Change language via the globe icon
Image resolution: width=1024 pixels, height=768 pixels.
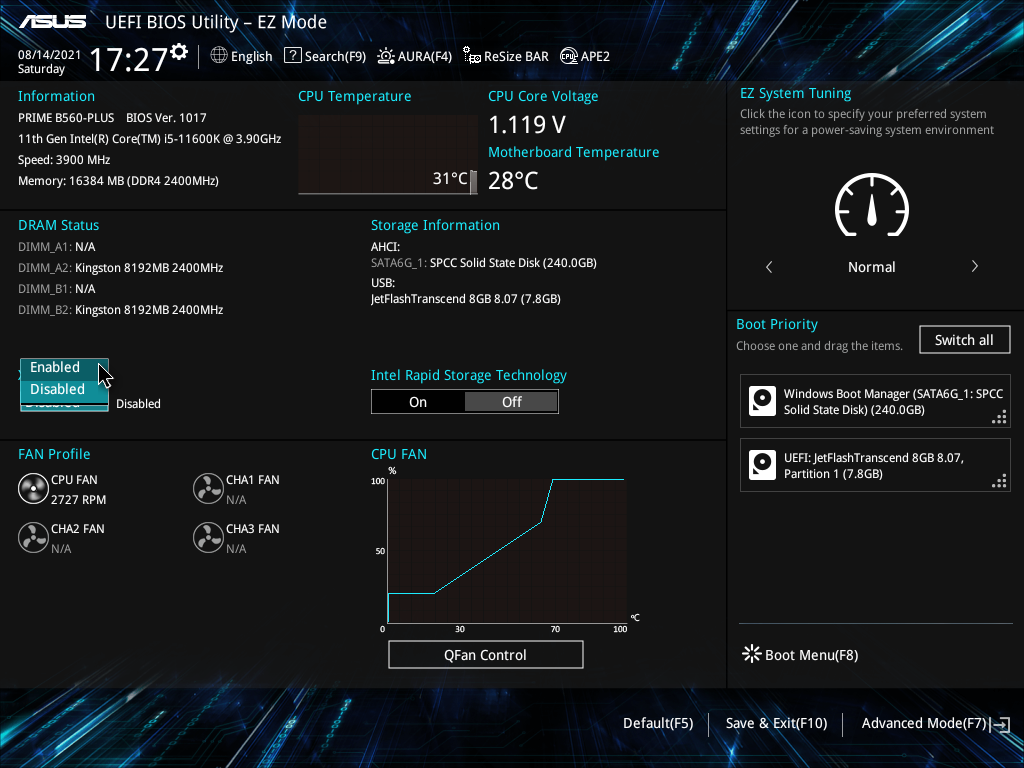point(219,56)
